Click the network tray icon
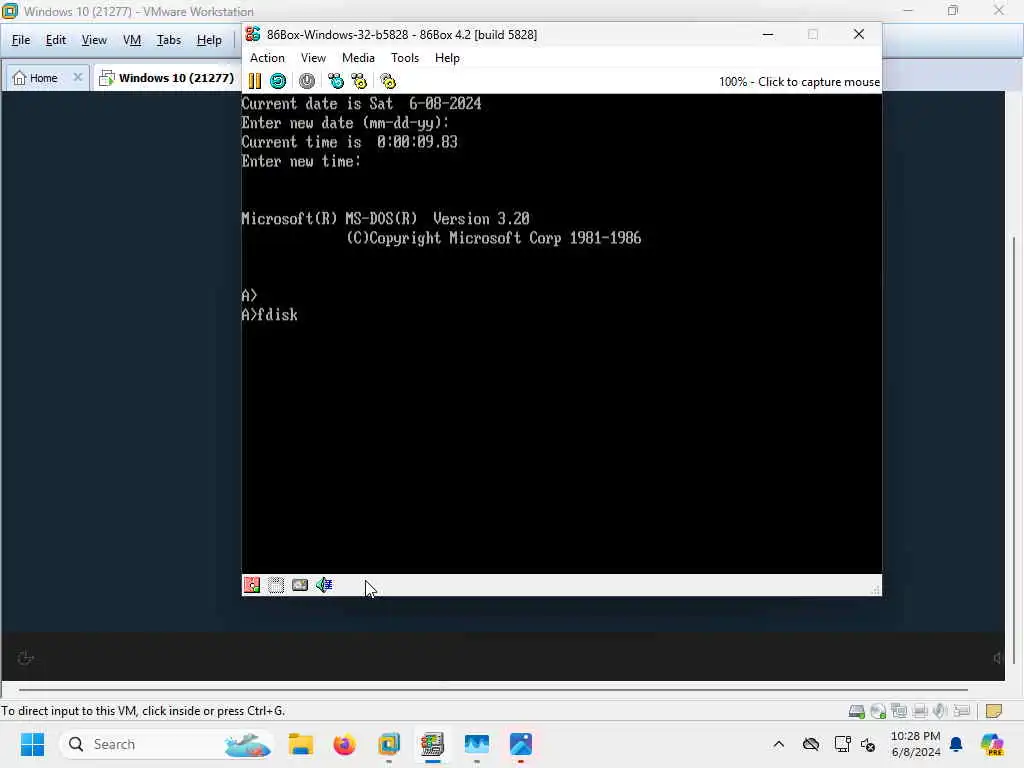 point(842,744)
